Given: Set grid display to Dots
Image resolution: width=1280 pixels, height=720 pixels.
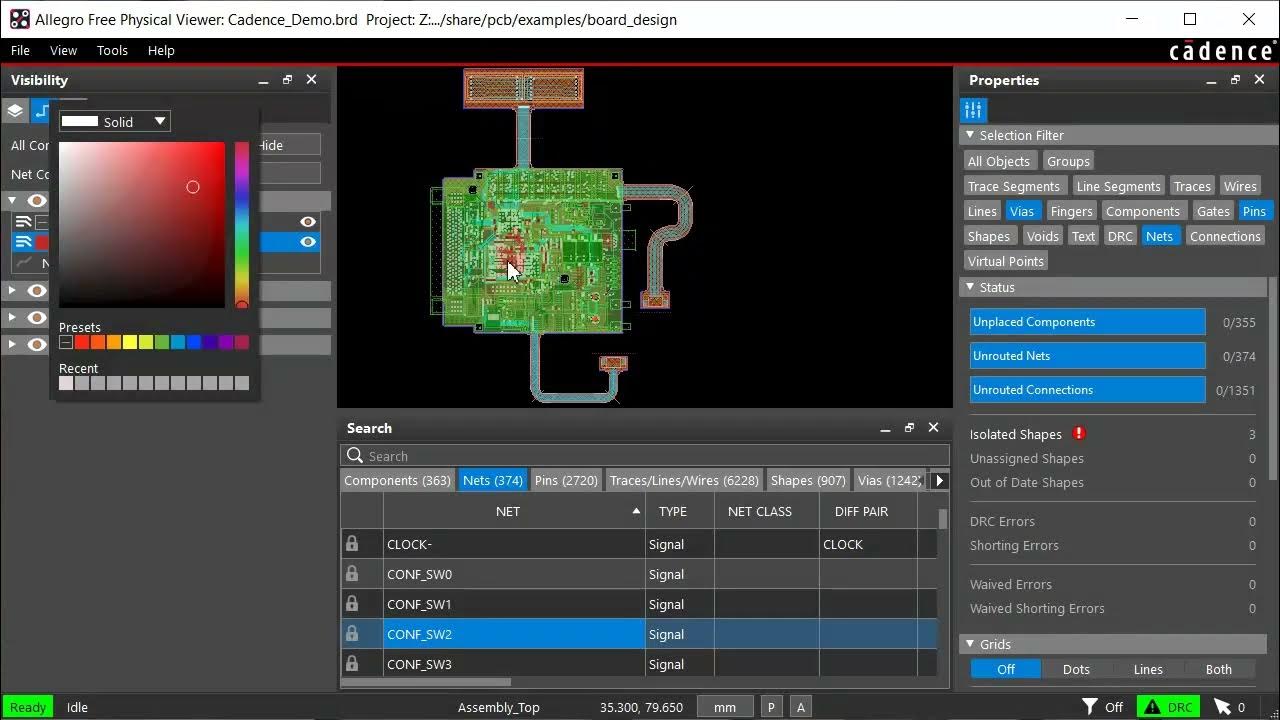Looking at the screenshot, I should [x=1076, y=670].
